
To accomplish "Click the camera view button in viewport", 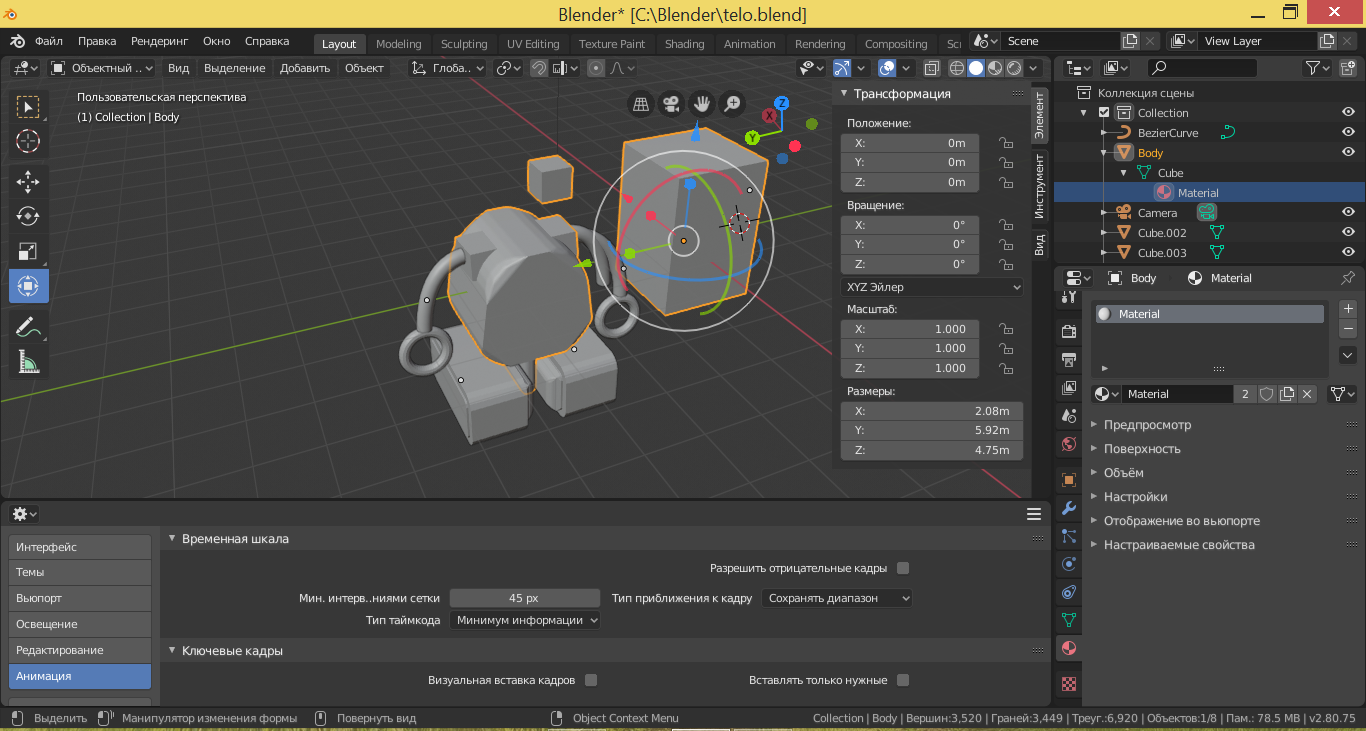I will coord(672,103).
